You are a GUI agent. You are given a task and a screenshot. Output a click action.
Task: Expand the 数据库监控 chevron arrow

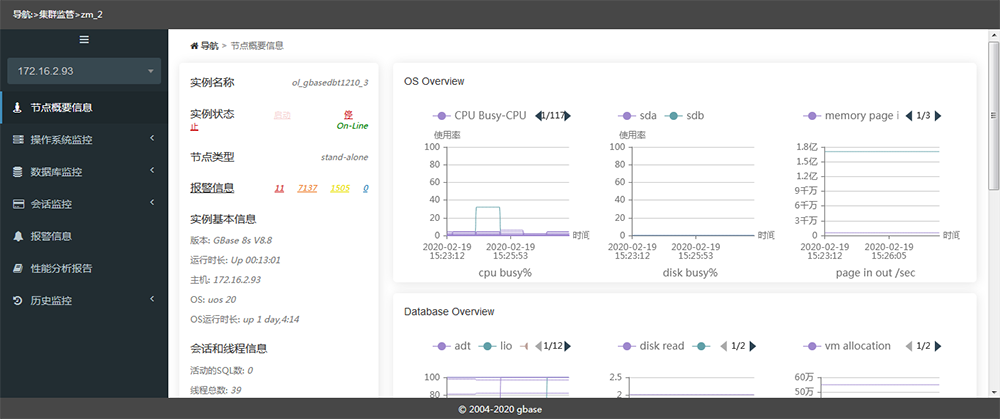(152, 170)
